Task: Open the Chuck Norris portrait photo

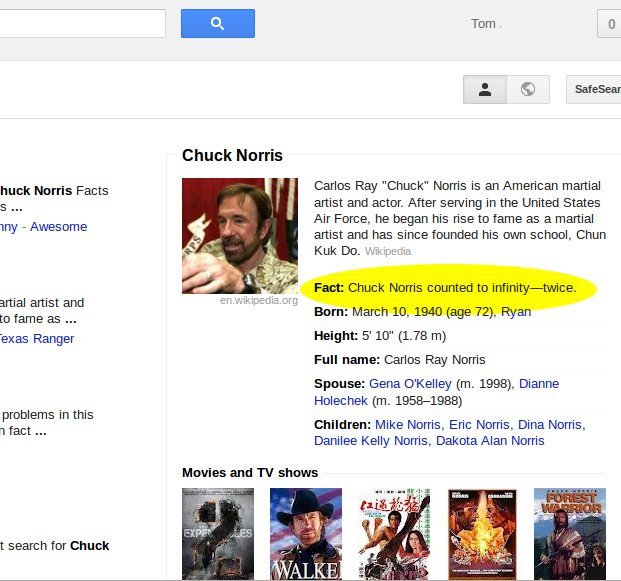Action: tap(240, 236)
